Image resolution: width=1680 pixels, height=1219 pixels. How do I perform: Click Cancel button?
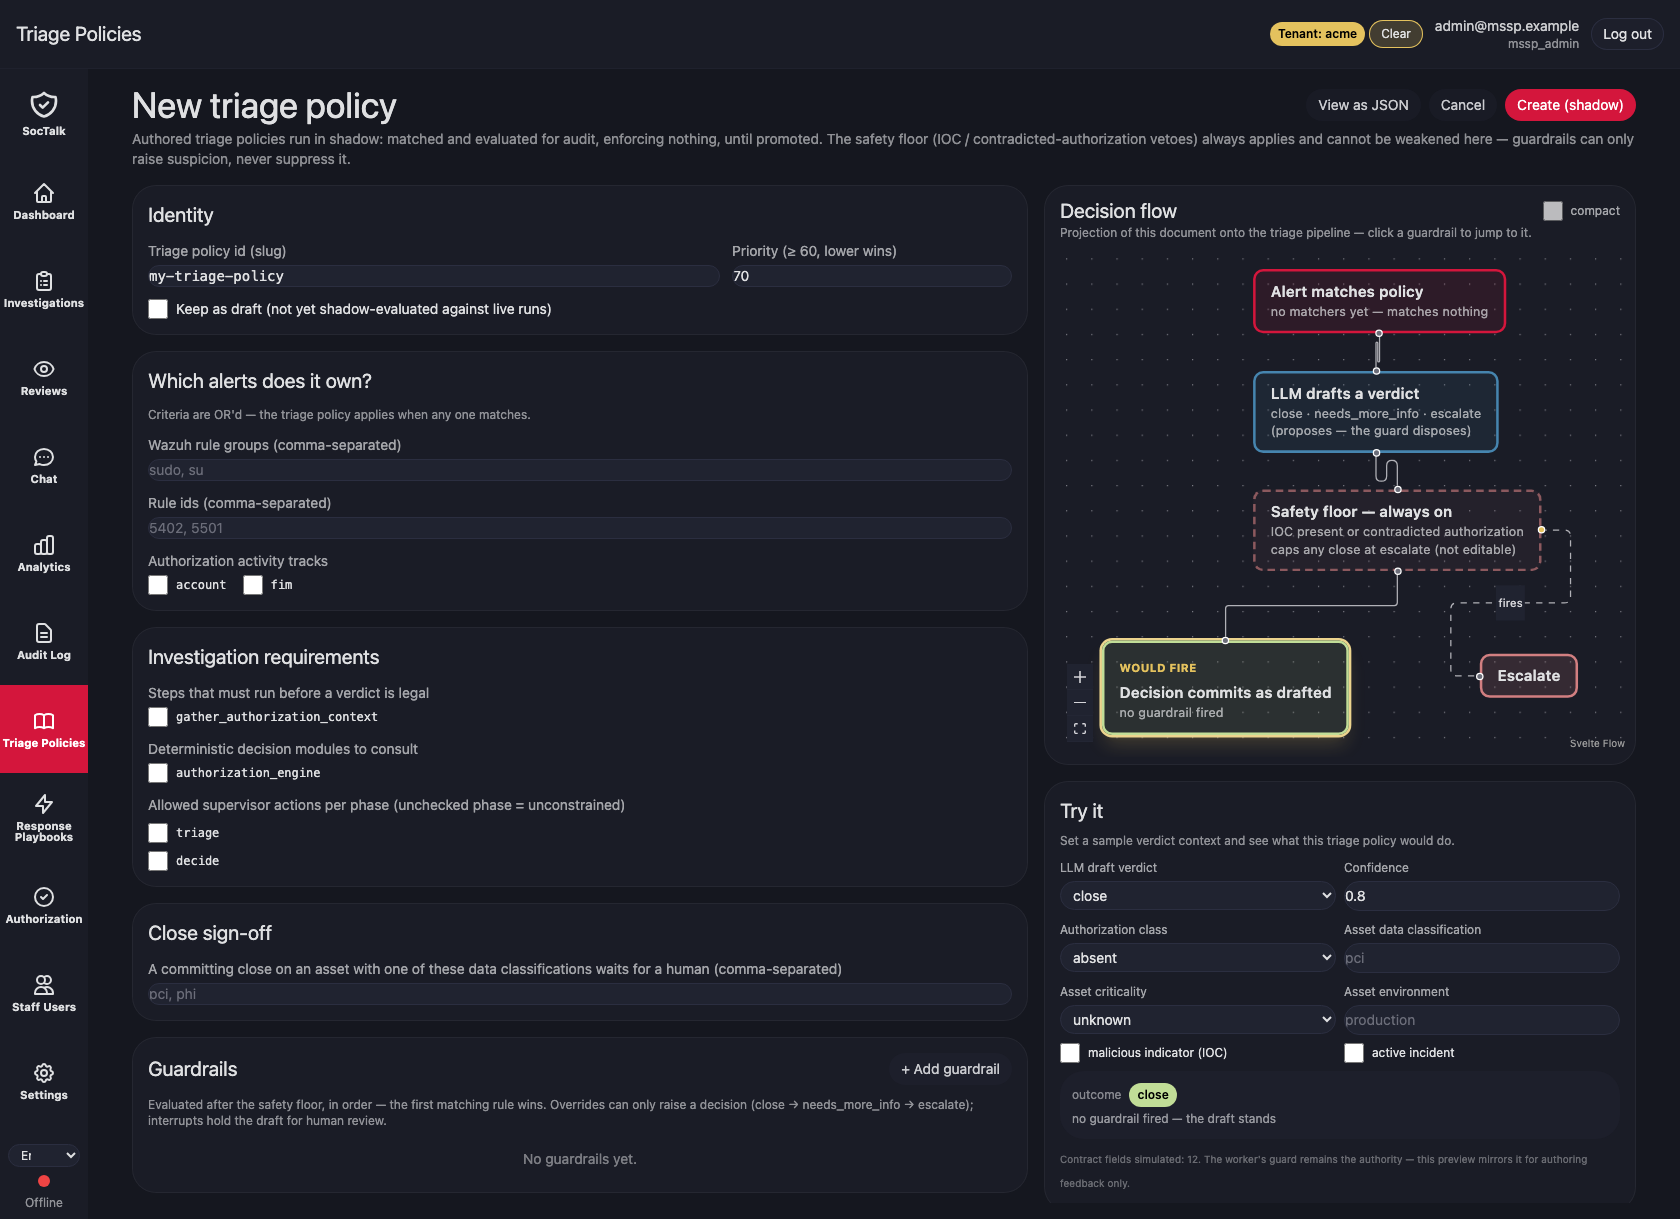coord(1462,105)
